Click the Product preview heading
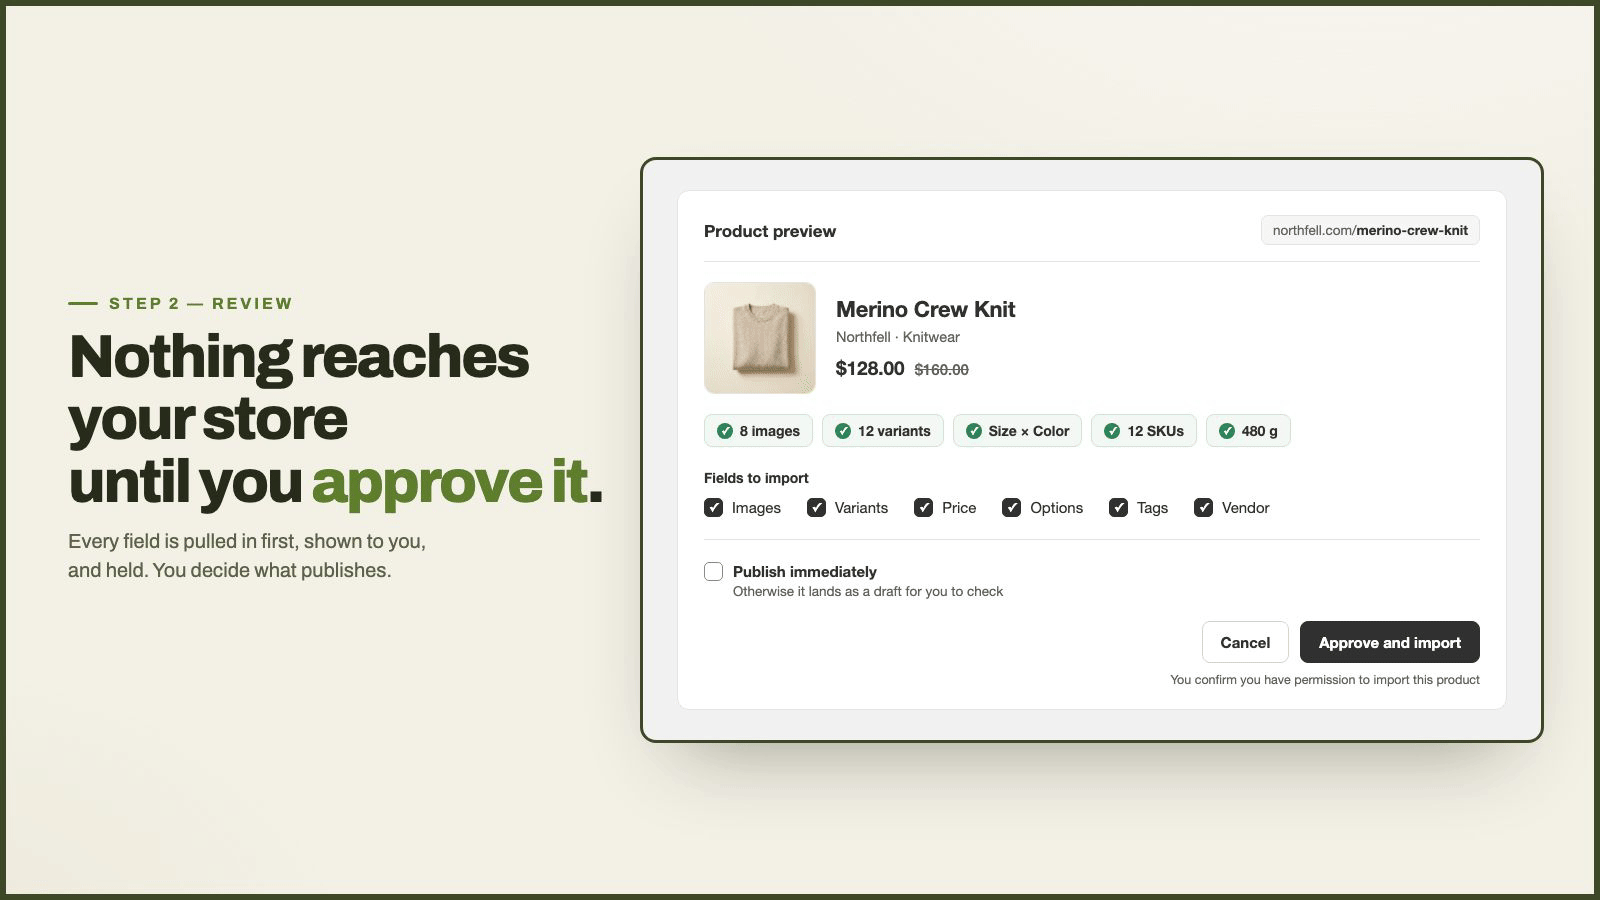 tap(770, 231)
